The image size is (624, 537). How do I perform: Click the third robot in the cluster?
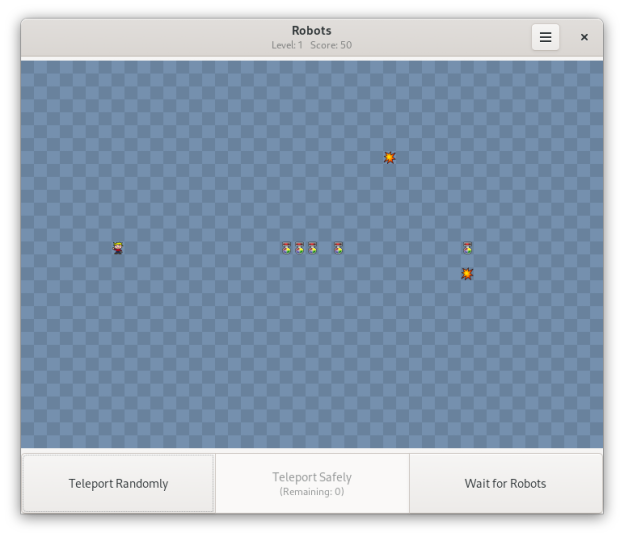[312, 248]
